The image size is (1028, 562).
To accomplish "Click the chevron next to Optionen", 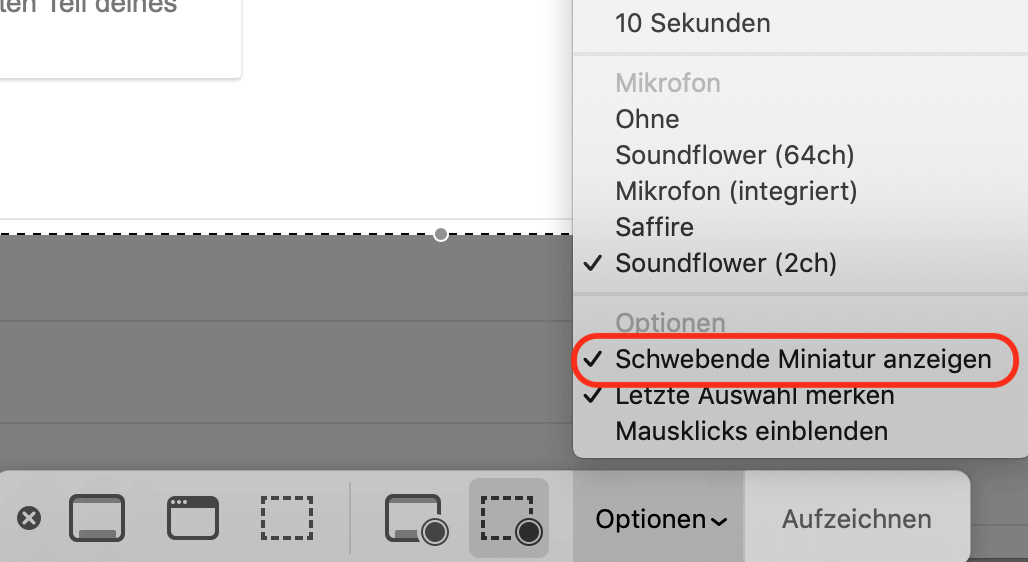I will [x=719, y=522].
